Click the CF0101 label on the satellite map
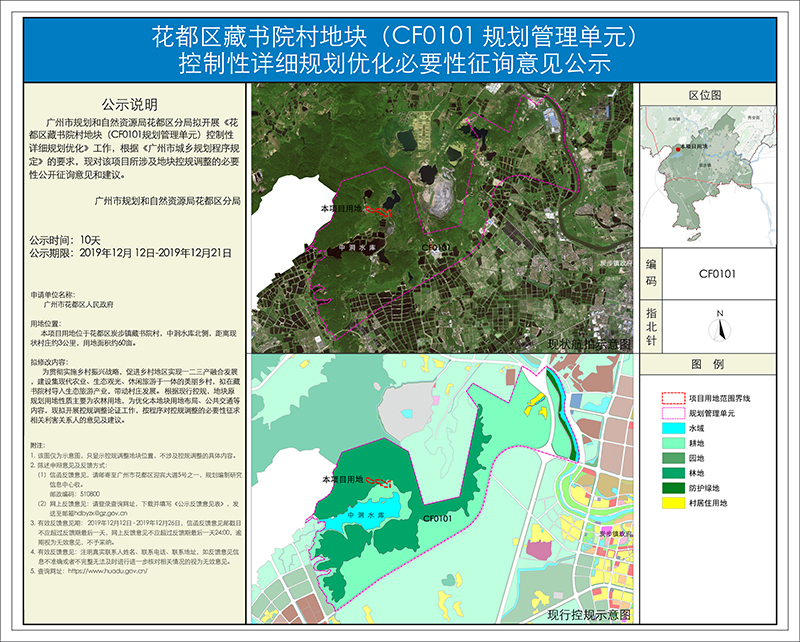The height and width of the screenshot is (642, 800). pos(437,245)
